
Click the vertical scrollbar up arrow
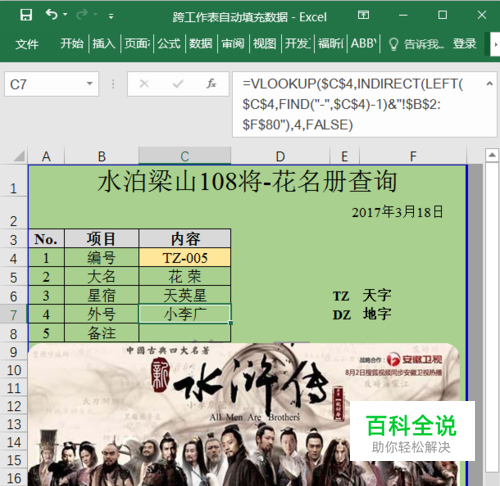[x=492, y=155]
